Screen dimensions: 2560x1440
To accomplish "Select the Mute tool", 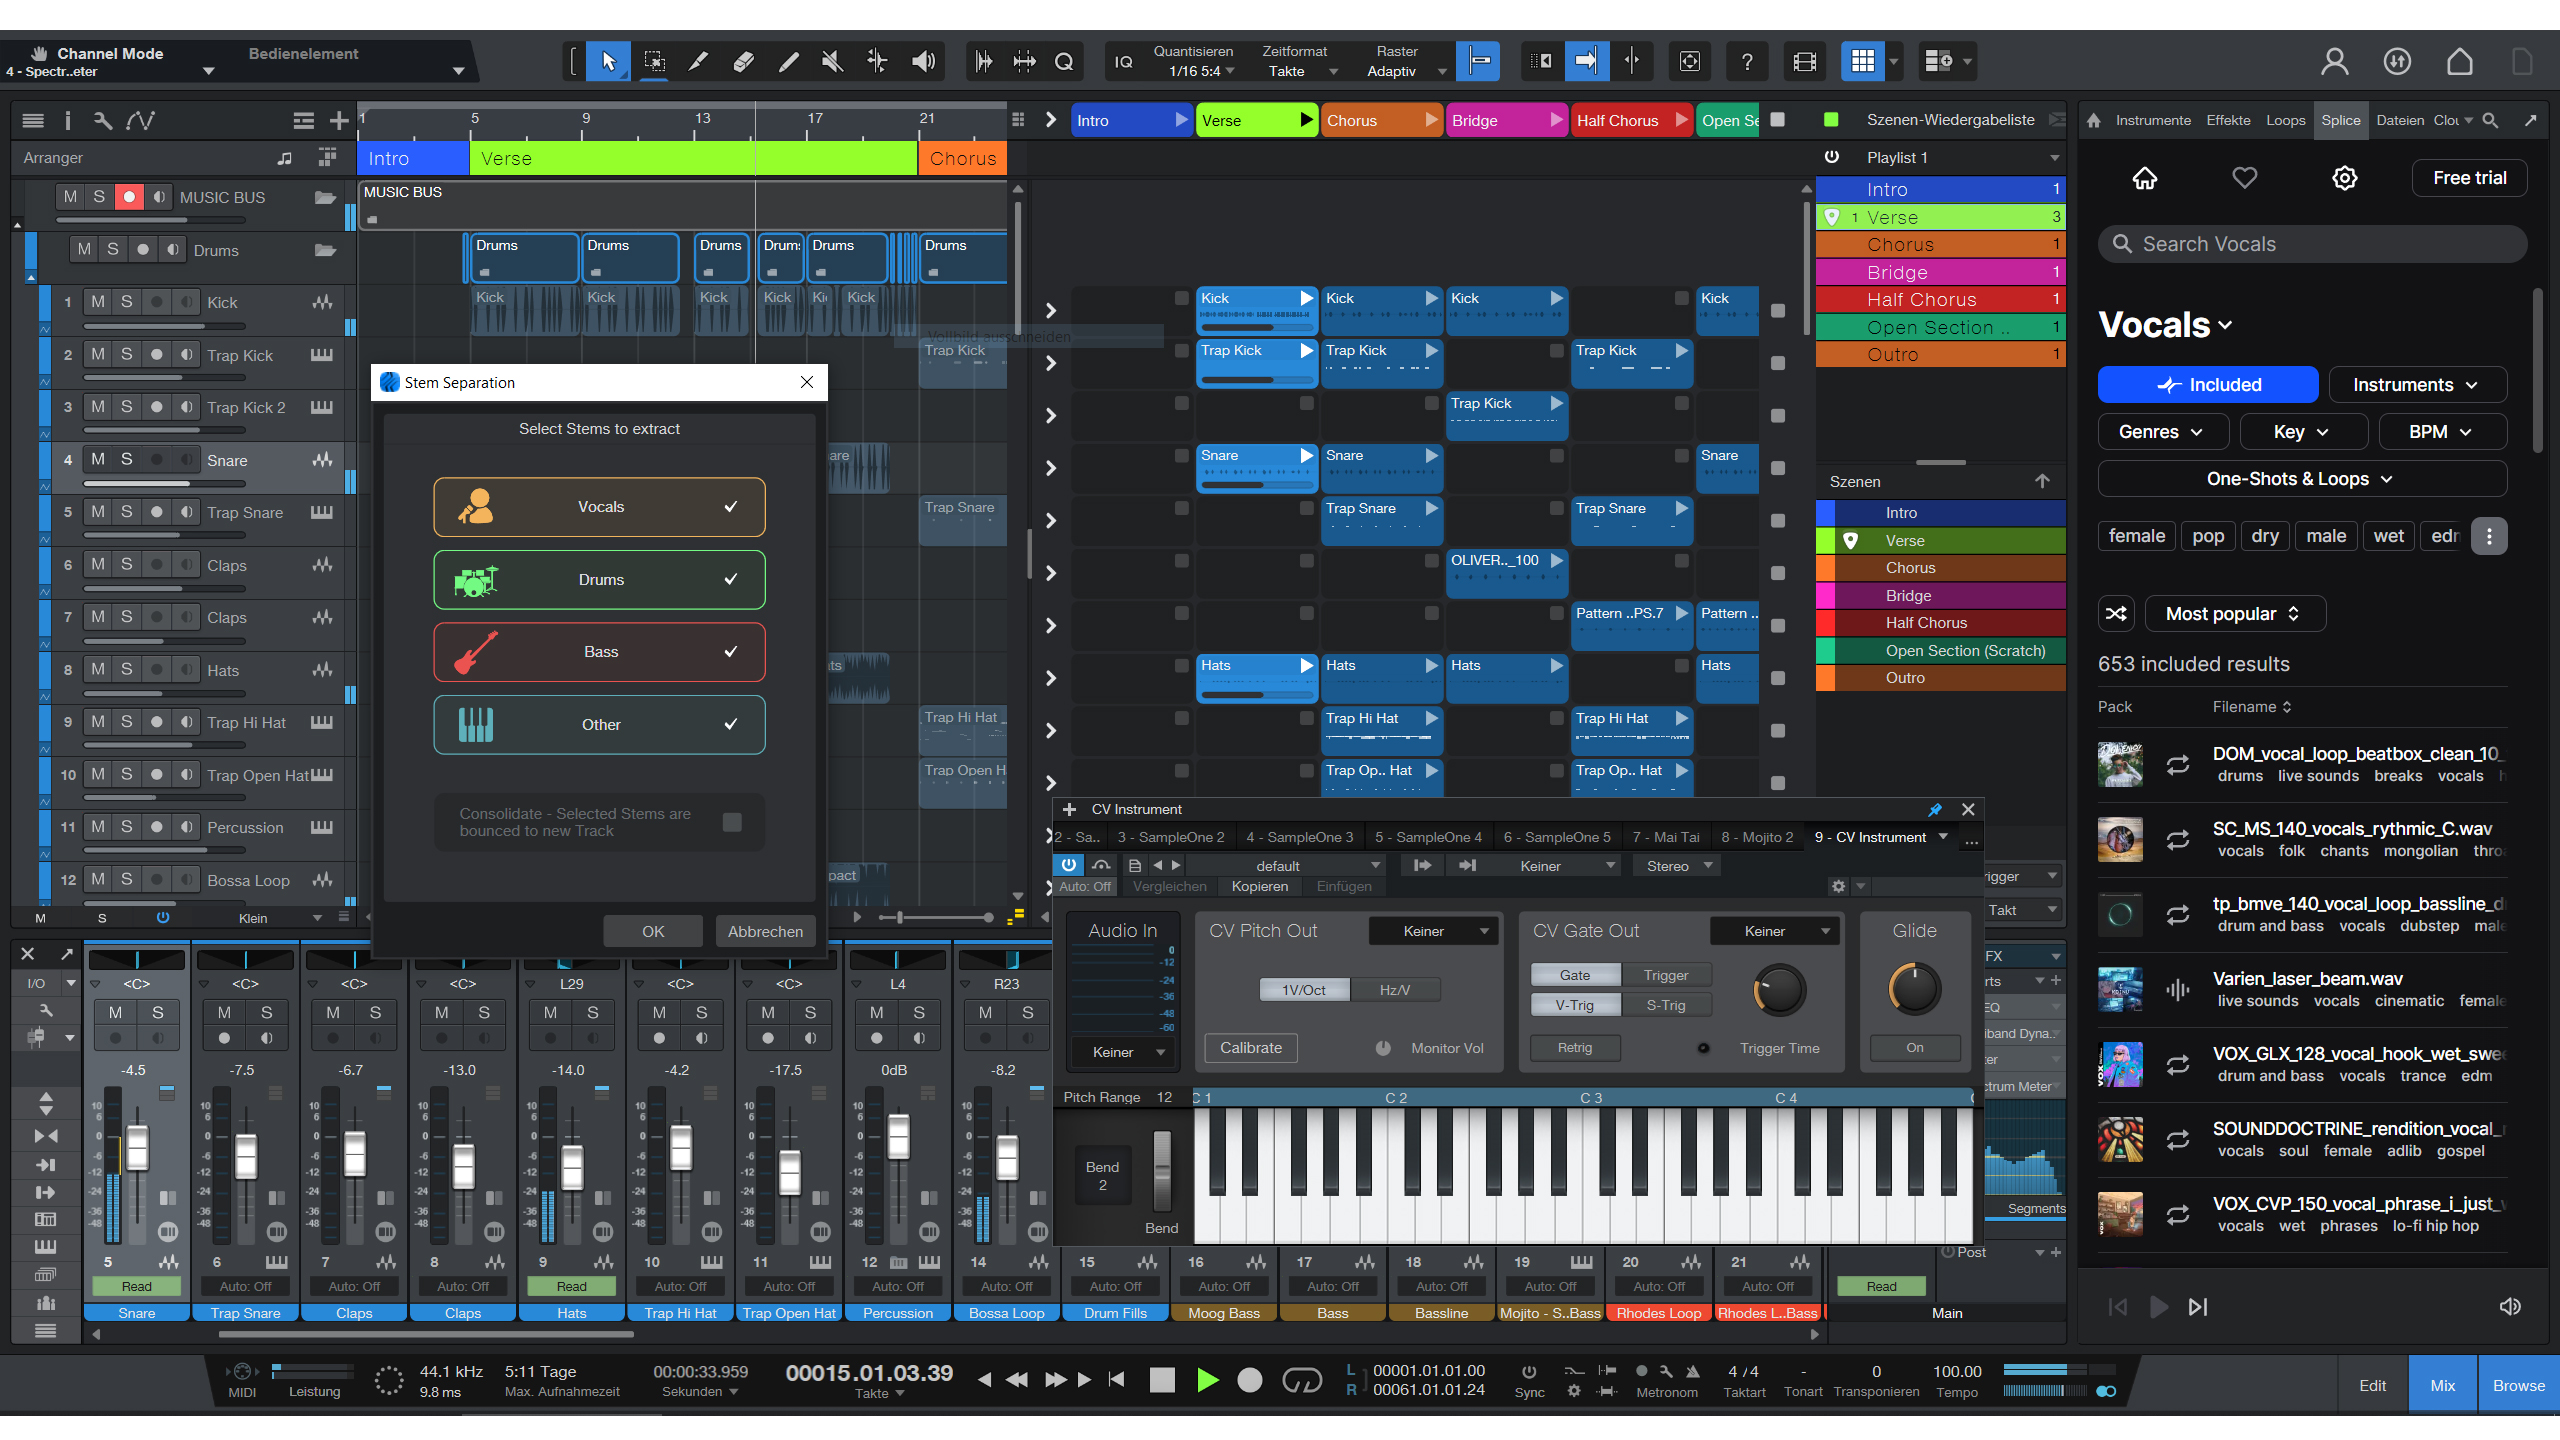I will pos(831,60).
